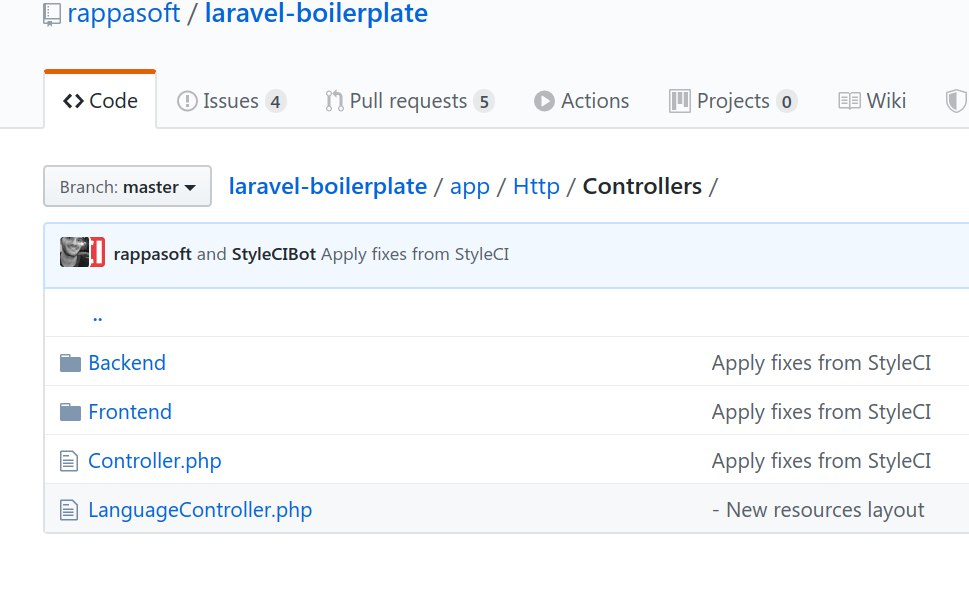Go up to parent directory via .. link
Viewport: 969px width, 592px height.
(97, 318)
